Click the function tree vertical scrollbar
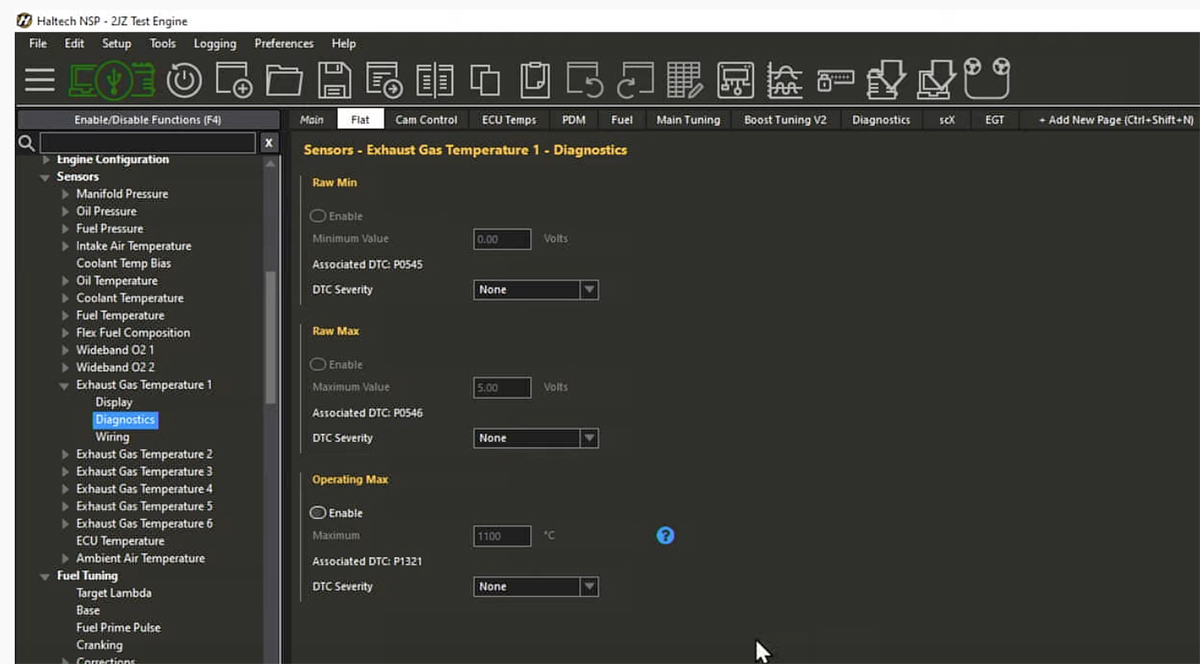 (x=270, y=338)
